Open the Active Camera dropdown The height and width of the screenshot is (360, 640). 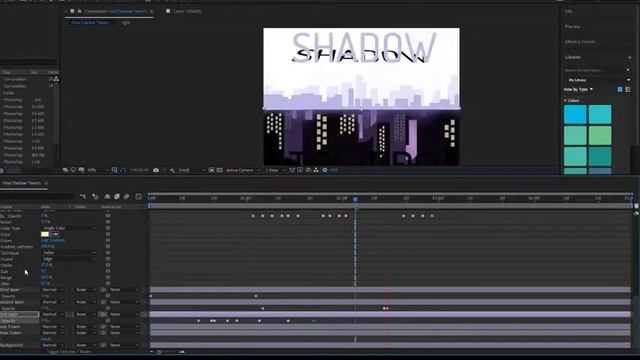tap(243, 170)
